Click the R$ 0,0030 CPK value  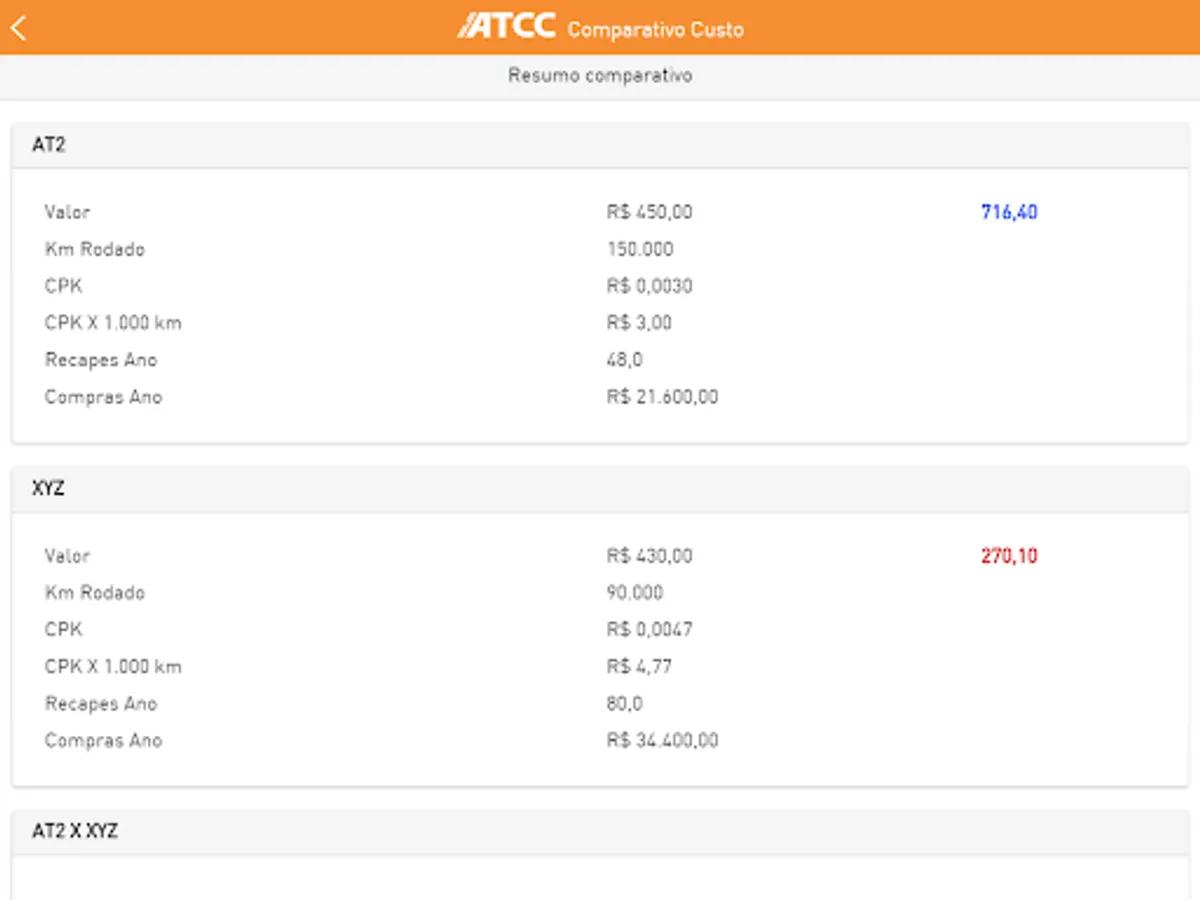pos(649,286)
